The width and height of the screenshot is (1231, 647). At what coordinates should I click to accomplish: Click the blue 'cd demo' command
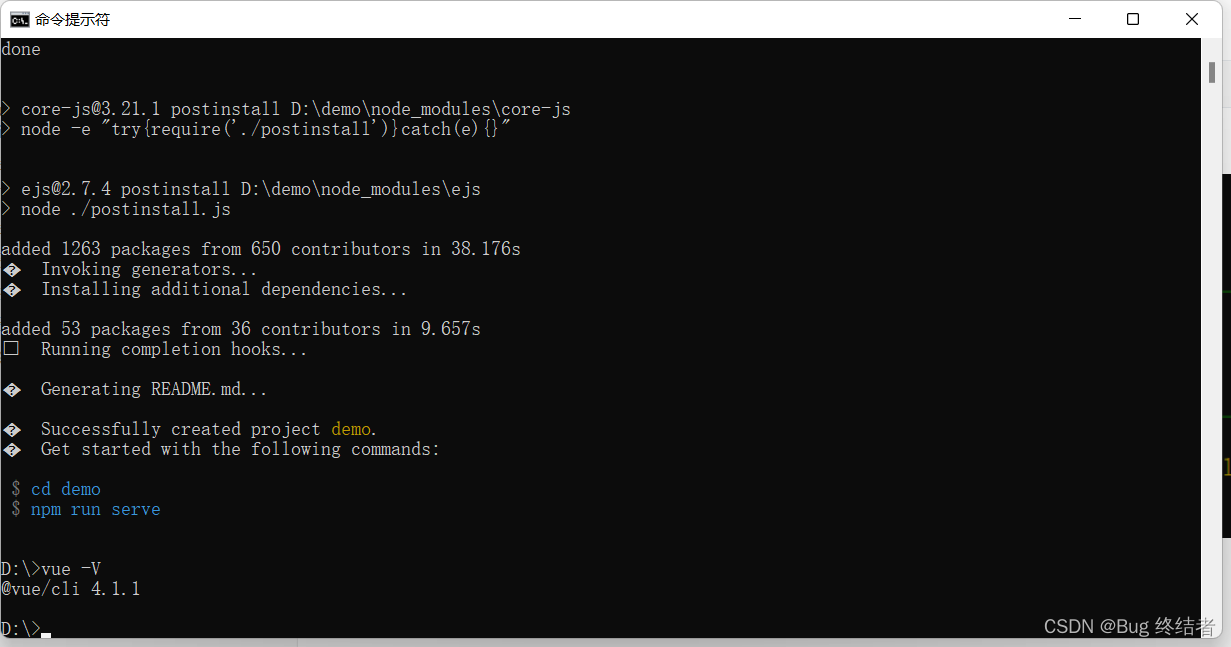(x=66, y=489)
